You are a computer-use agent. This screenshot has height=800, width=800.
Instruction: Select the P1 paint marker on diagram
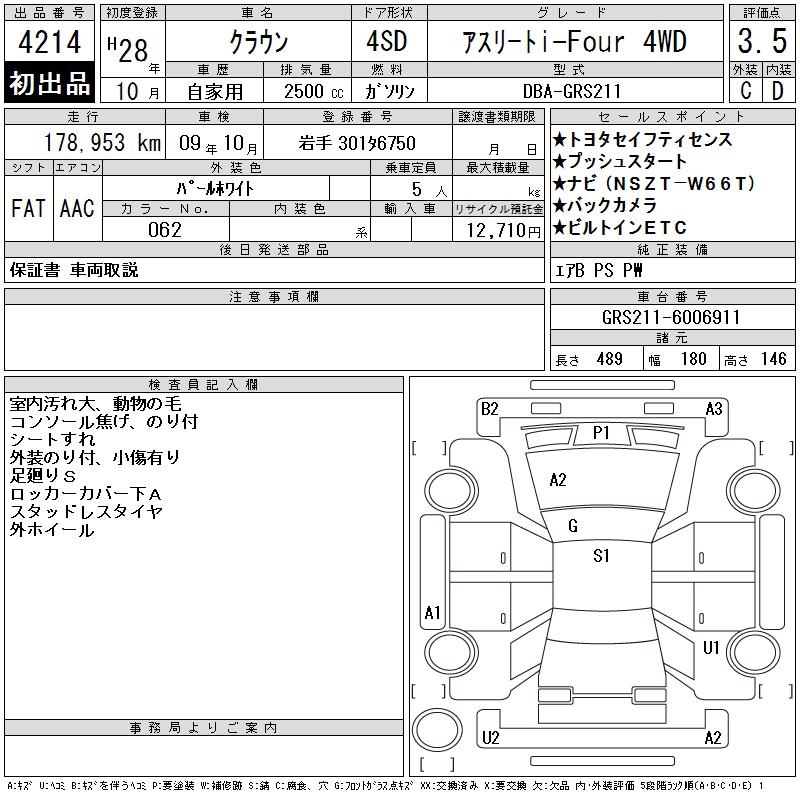601,433
